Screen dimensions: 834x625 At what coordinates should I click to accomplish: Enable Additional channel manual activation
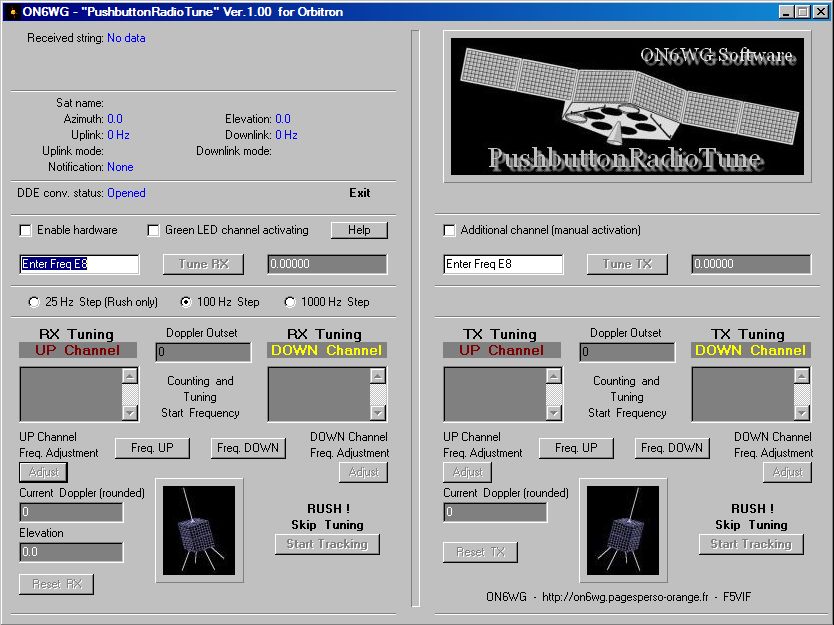[x=450, y=230]
